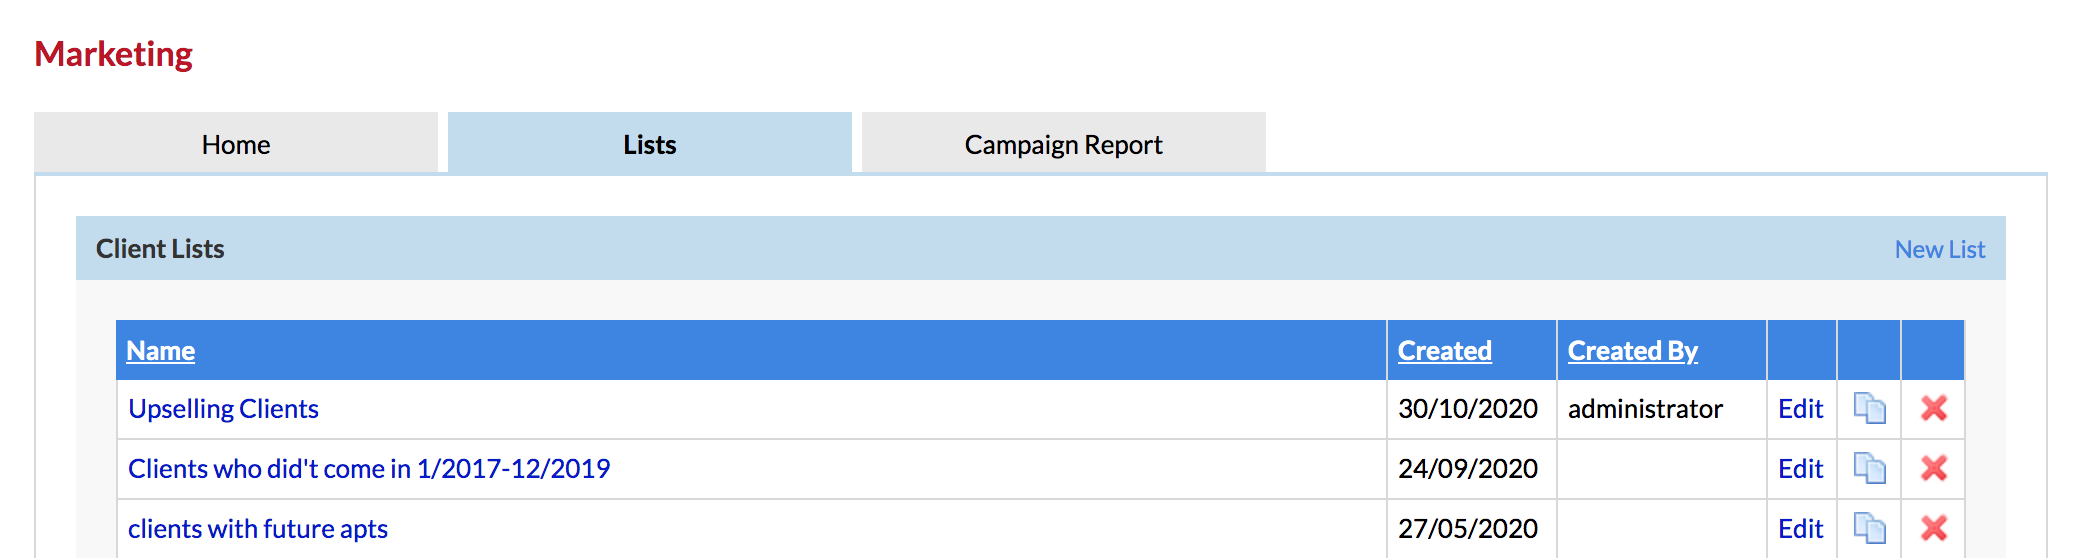This screenshot has width=2082, height=558.
Task: Edit the list created 24/09/2020
Action: [x=1801, y=469]
